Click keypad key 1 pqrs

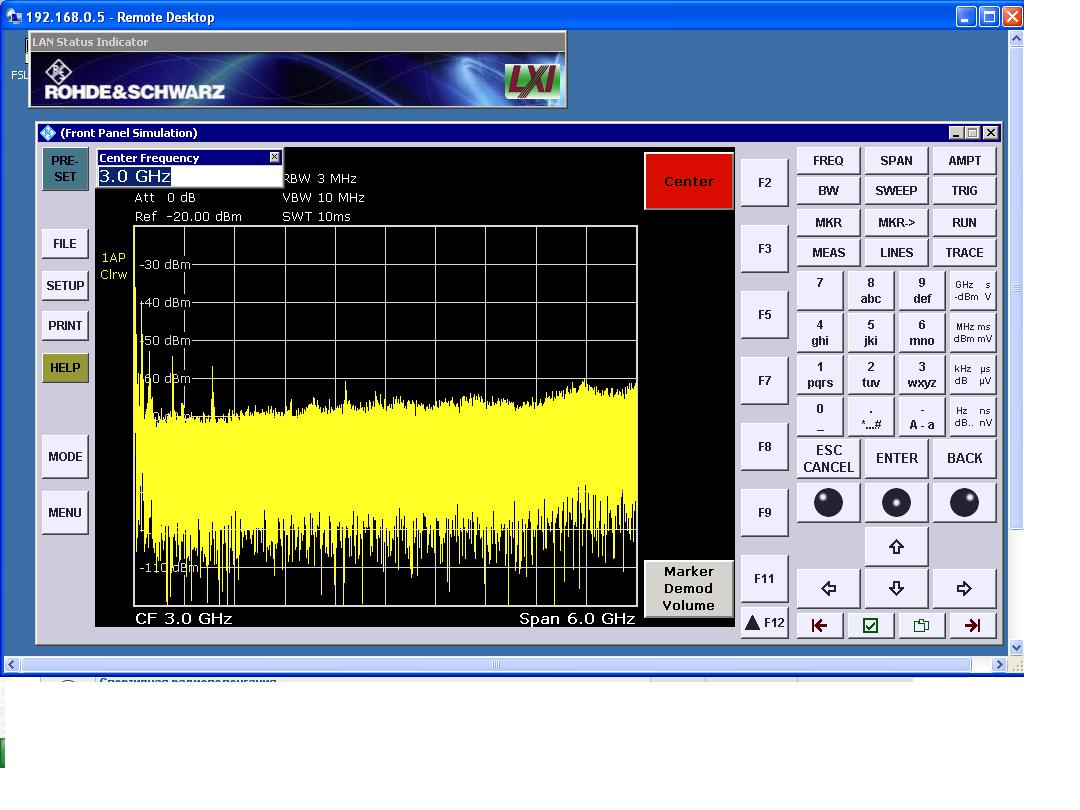tap(820, 374)
